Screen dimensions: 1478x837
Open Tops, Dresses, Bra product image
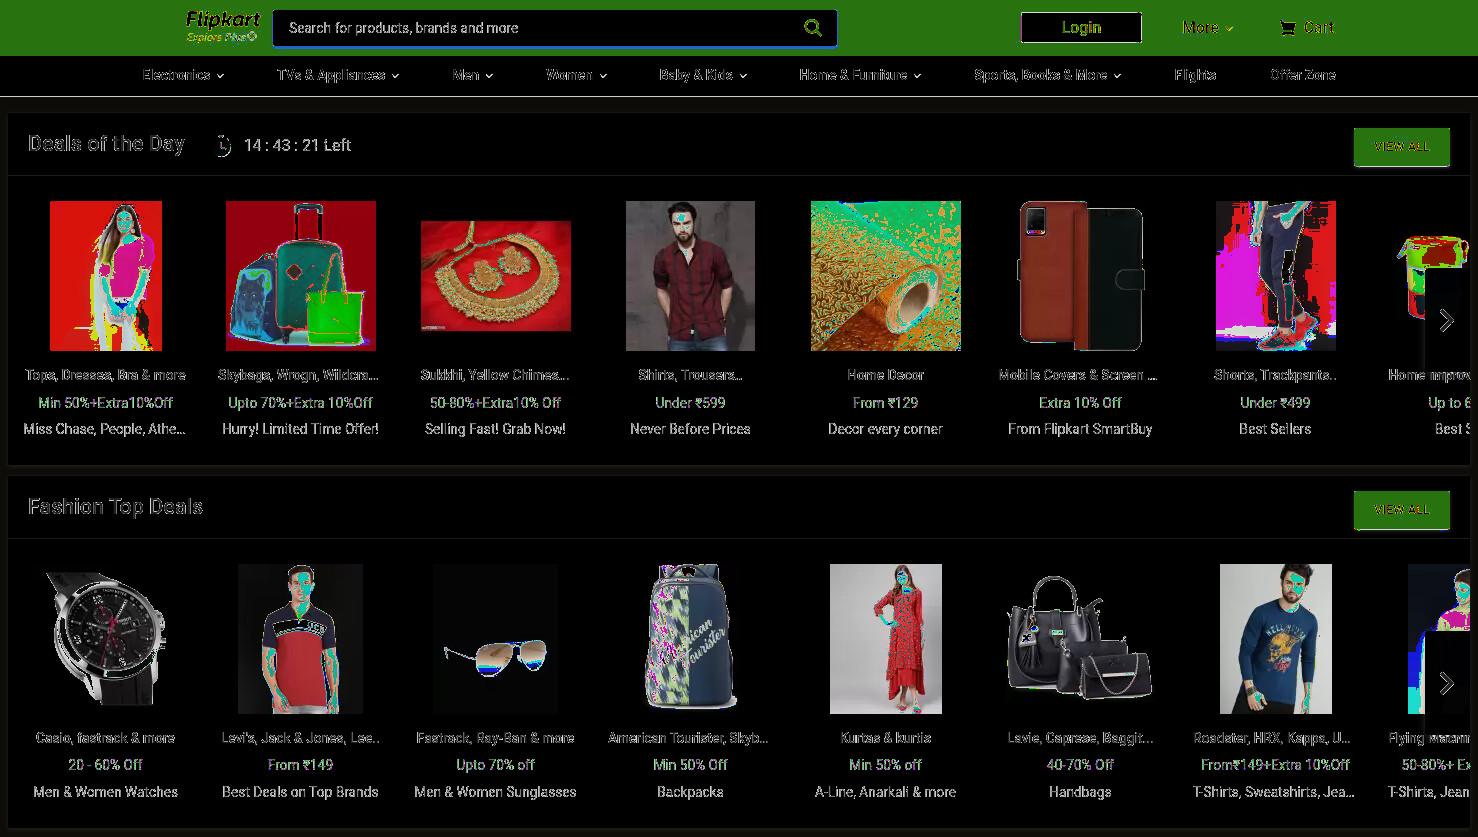pyautogui.click(x=106, y=276)
